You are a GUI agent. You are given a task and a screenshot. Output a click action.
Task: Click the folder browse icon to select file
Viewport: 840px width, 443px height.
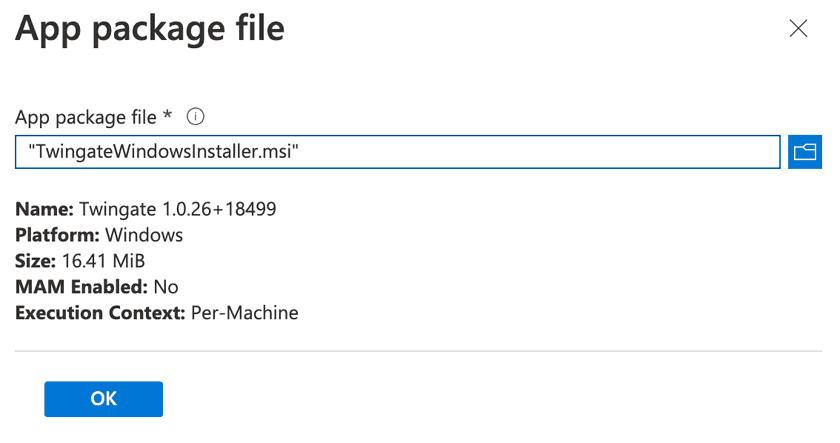pyautogui.click(x=804, y=151)
